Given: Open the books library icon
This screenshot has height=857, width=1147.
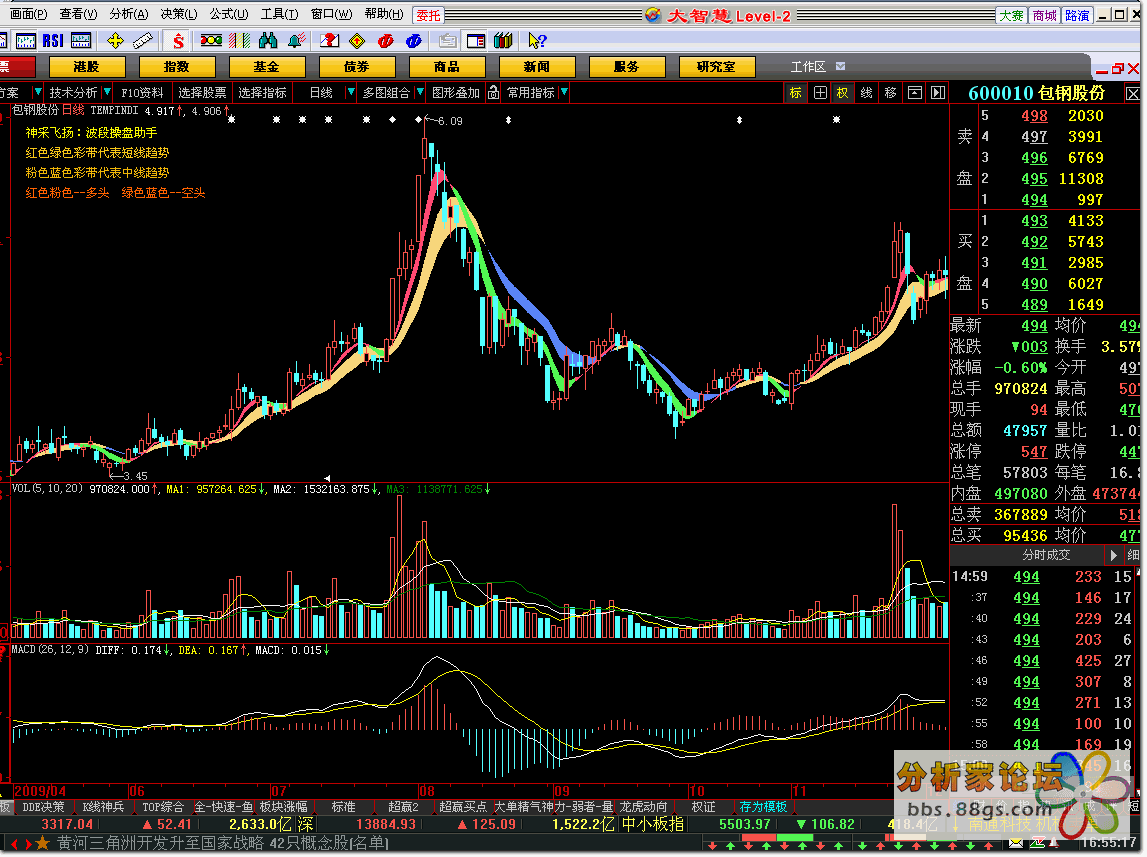Looking at the screenshot, I should 503,41.
